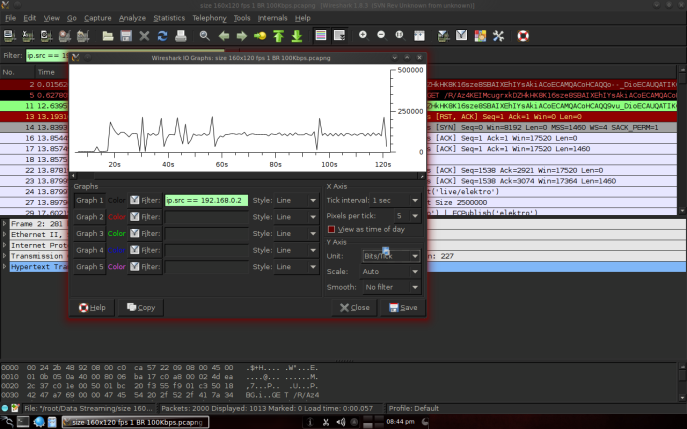Expand Ethernet II tree row
Viewport: 687px width, 429px height.
tap(5, 234)
